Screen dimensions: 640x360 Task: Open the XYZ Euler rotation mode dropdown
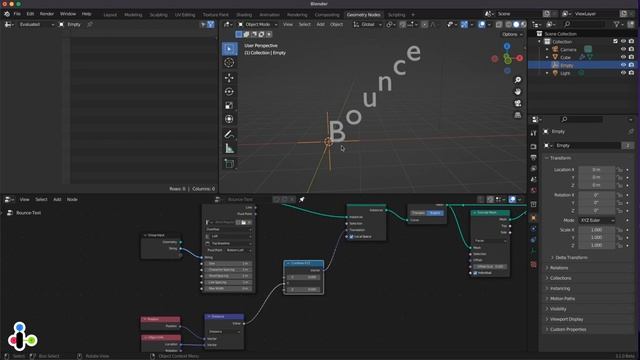tap(597, 220)
